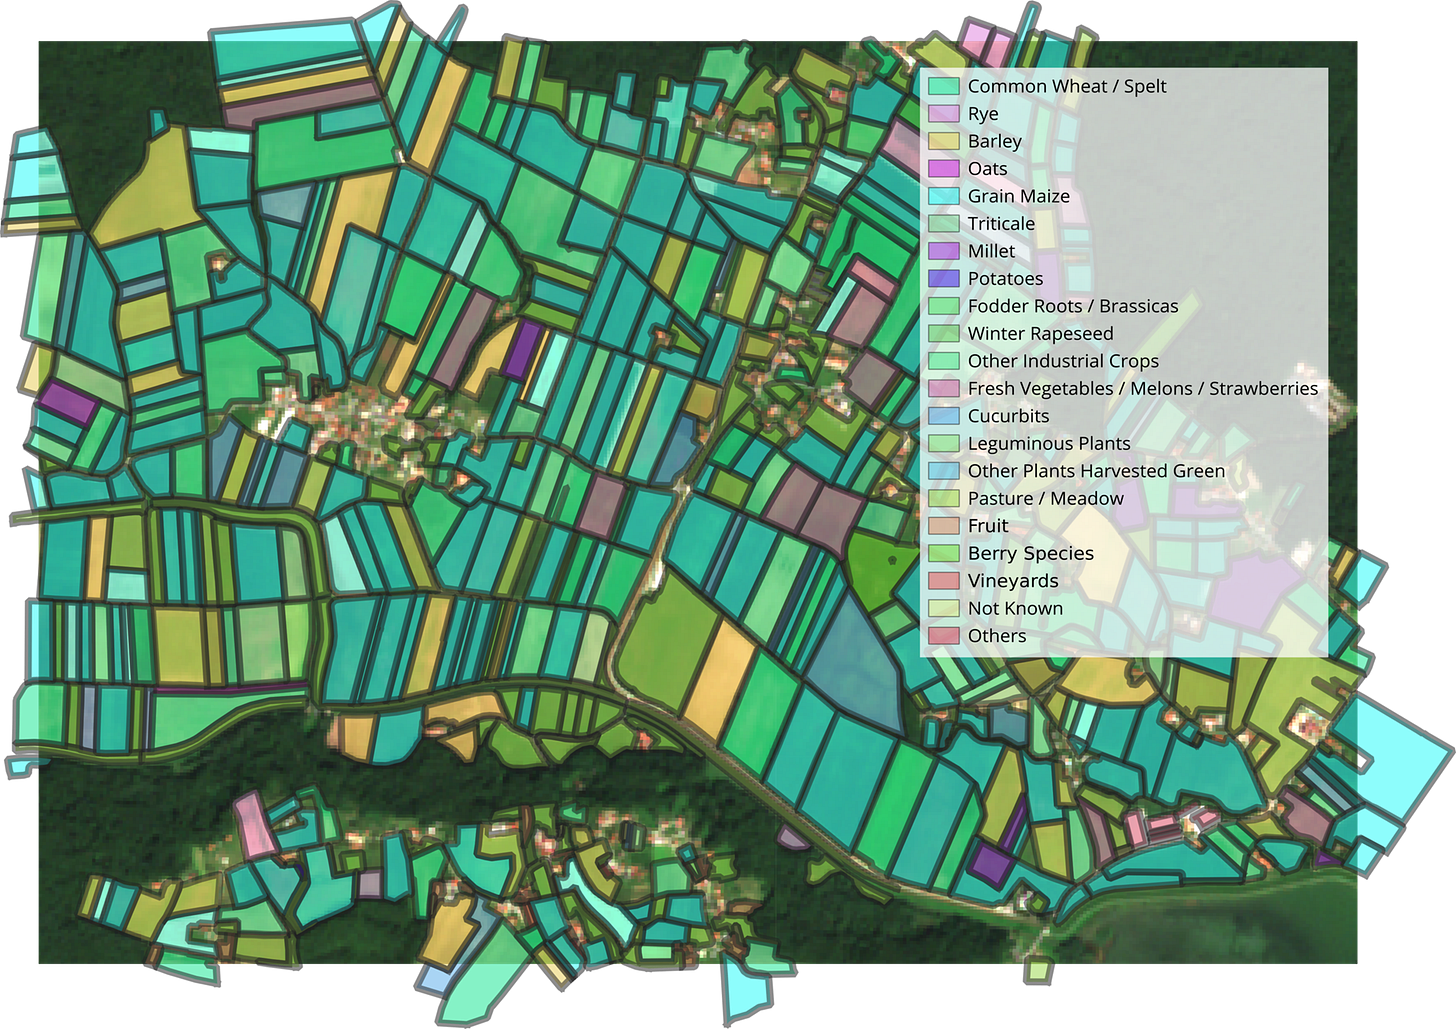This screenshot has width=1456, height=1029.
Task: Select the Berry Species legend label
Action: coord(1031,553)
